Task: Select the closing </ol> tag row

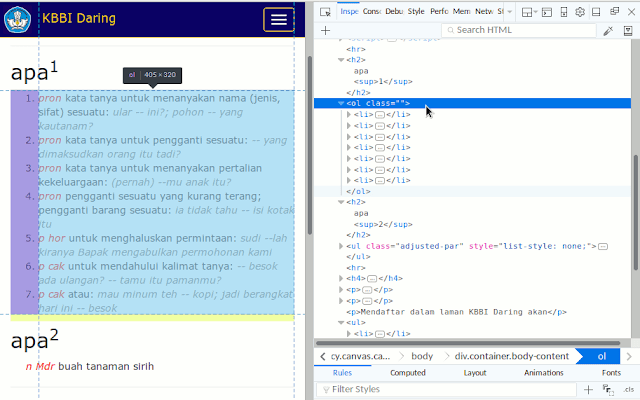Action: tap(358, 191)
